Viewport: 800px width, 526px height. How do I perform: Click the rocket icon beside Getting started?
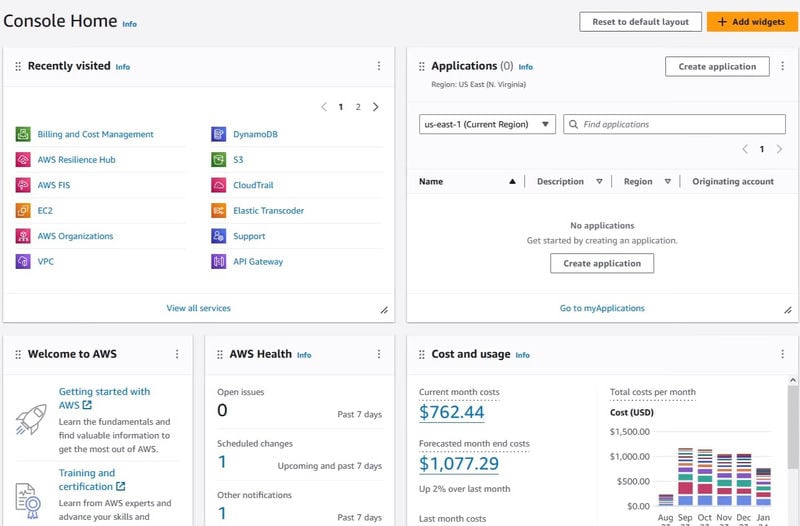[x=31, y=420]
